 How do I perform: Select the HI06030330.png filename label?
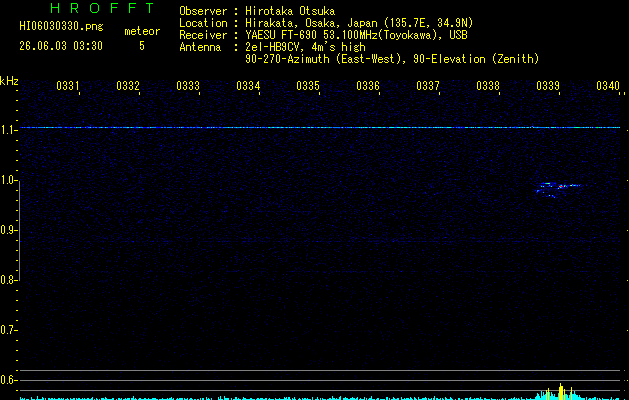pos(61,27)
